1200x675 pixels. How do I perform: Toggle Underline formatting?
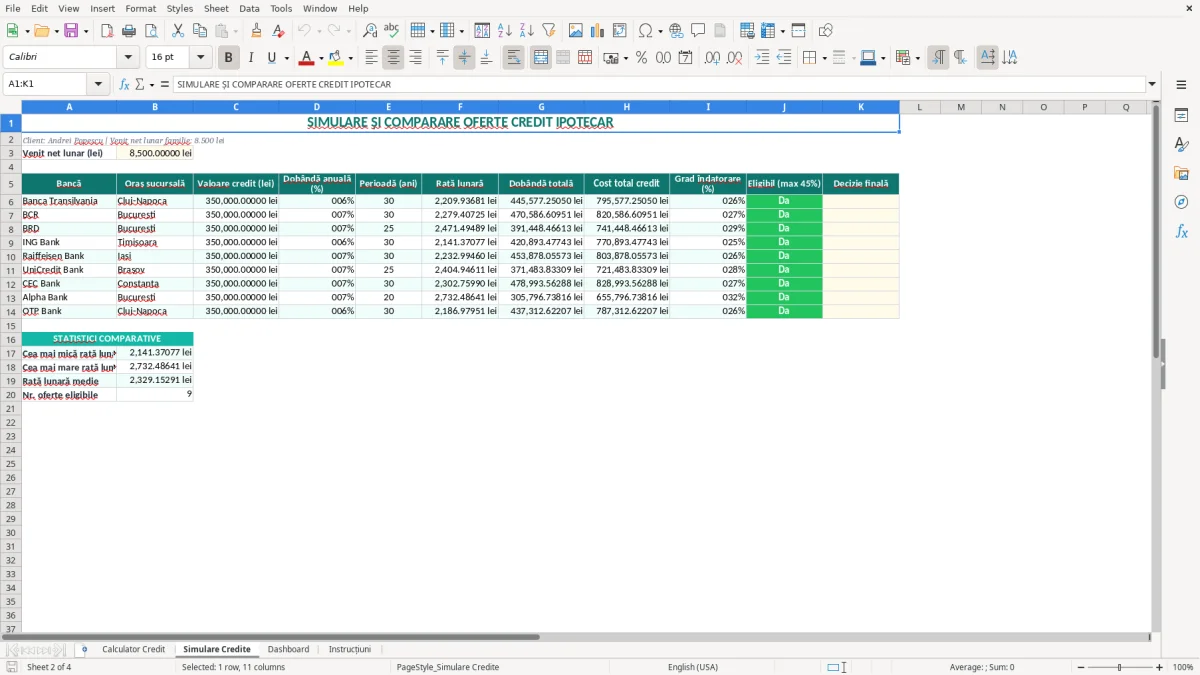pos(271,58)
